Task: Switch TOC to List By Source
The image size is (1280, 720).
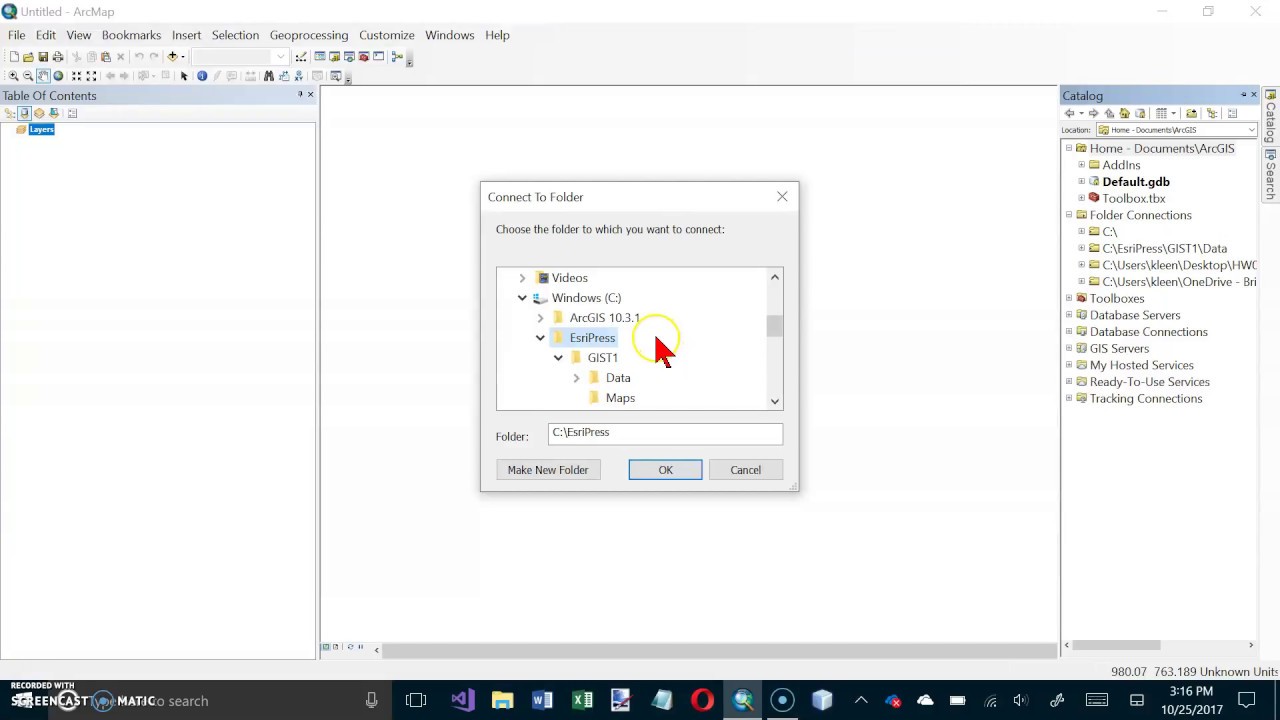Action: pyautogui.click(x=24, y=113)
